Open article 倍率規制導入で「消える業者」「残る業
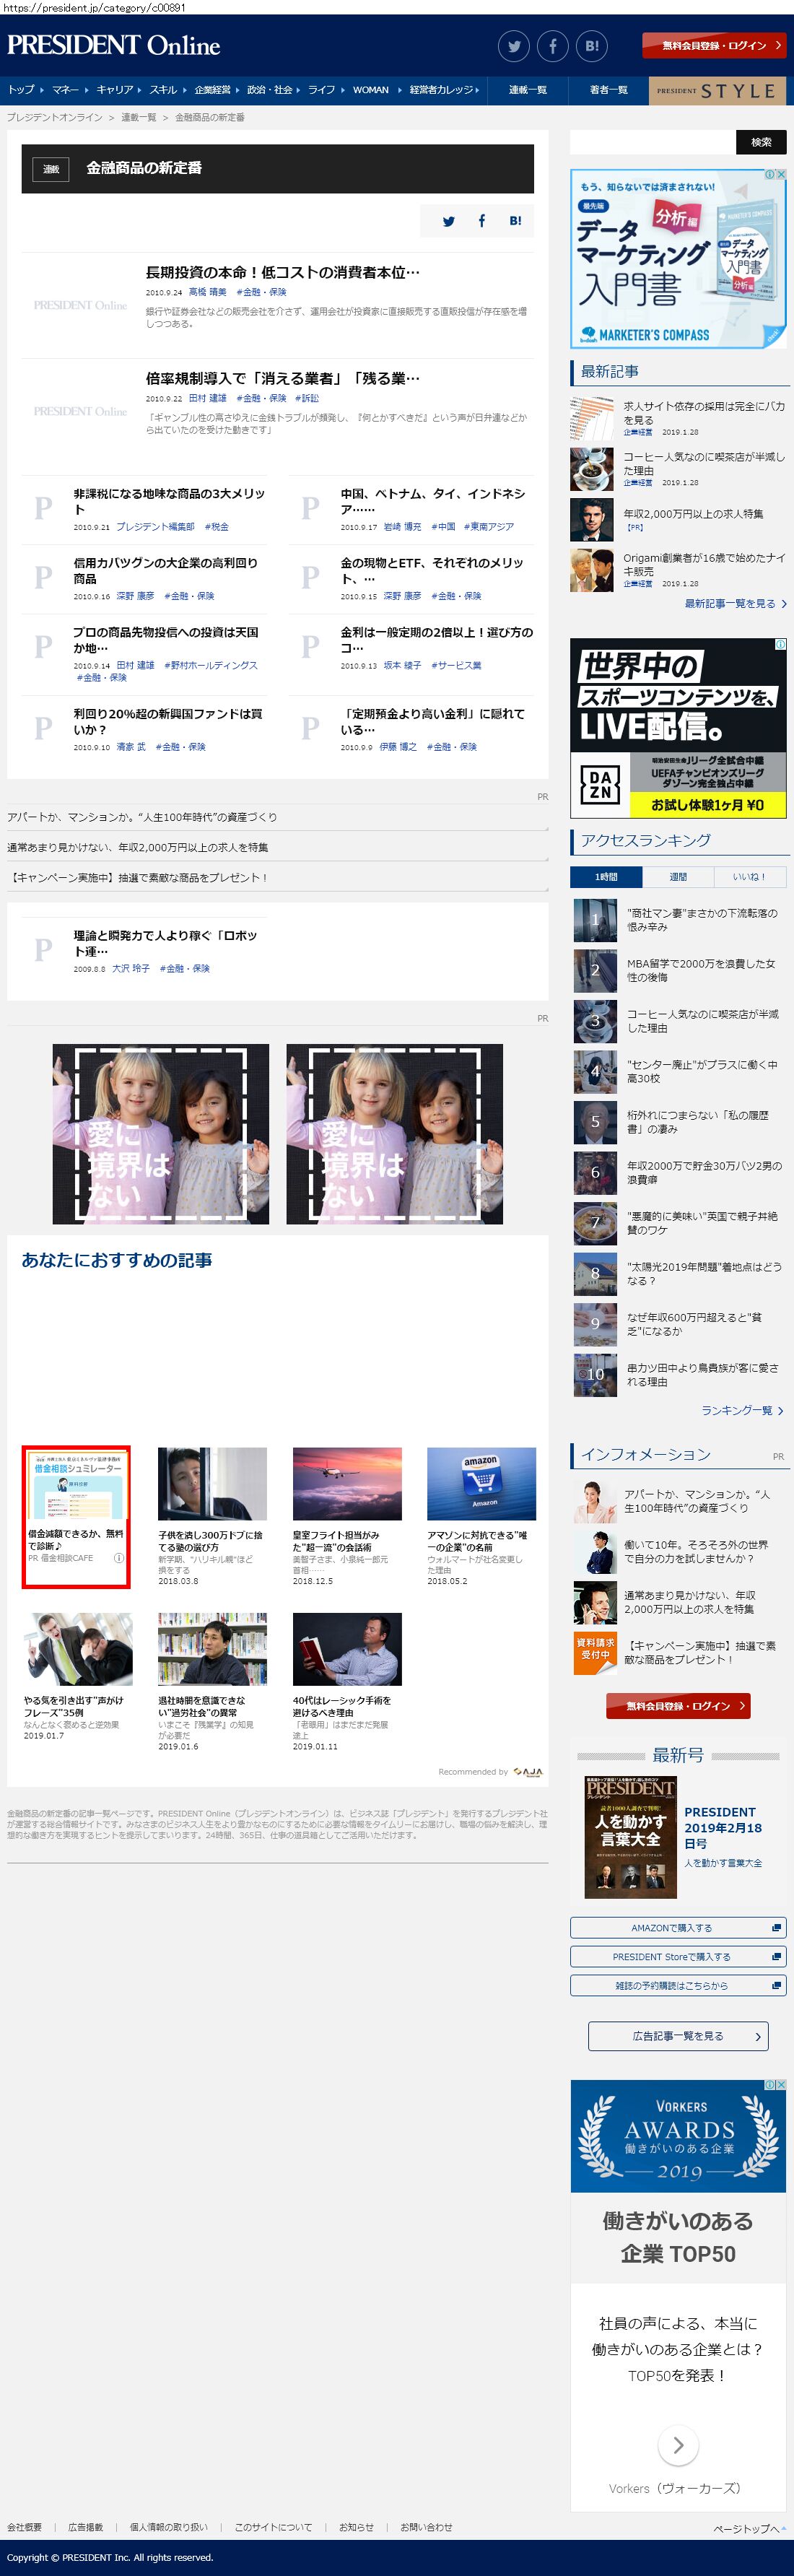Image resolution: width=794 pixels, height=2576 pixels. tap(283, 378)
